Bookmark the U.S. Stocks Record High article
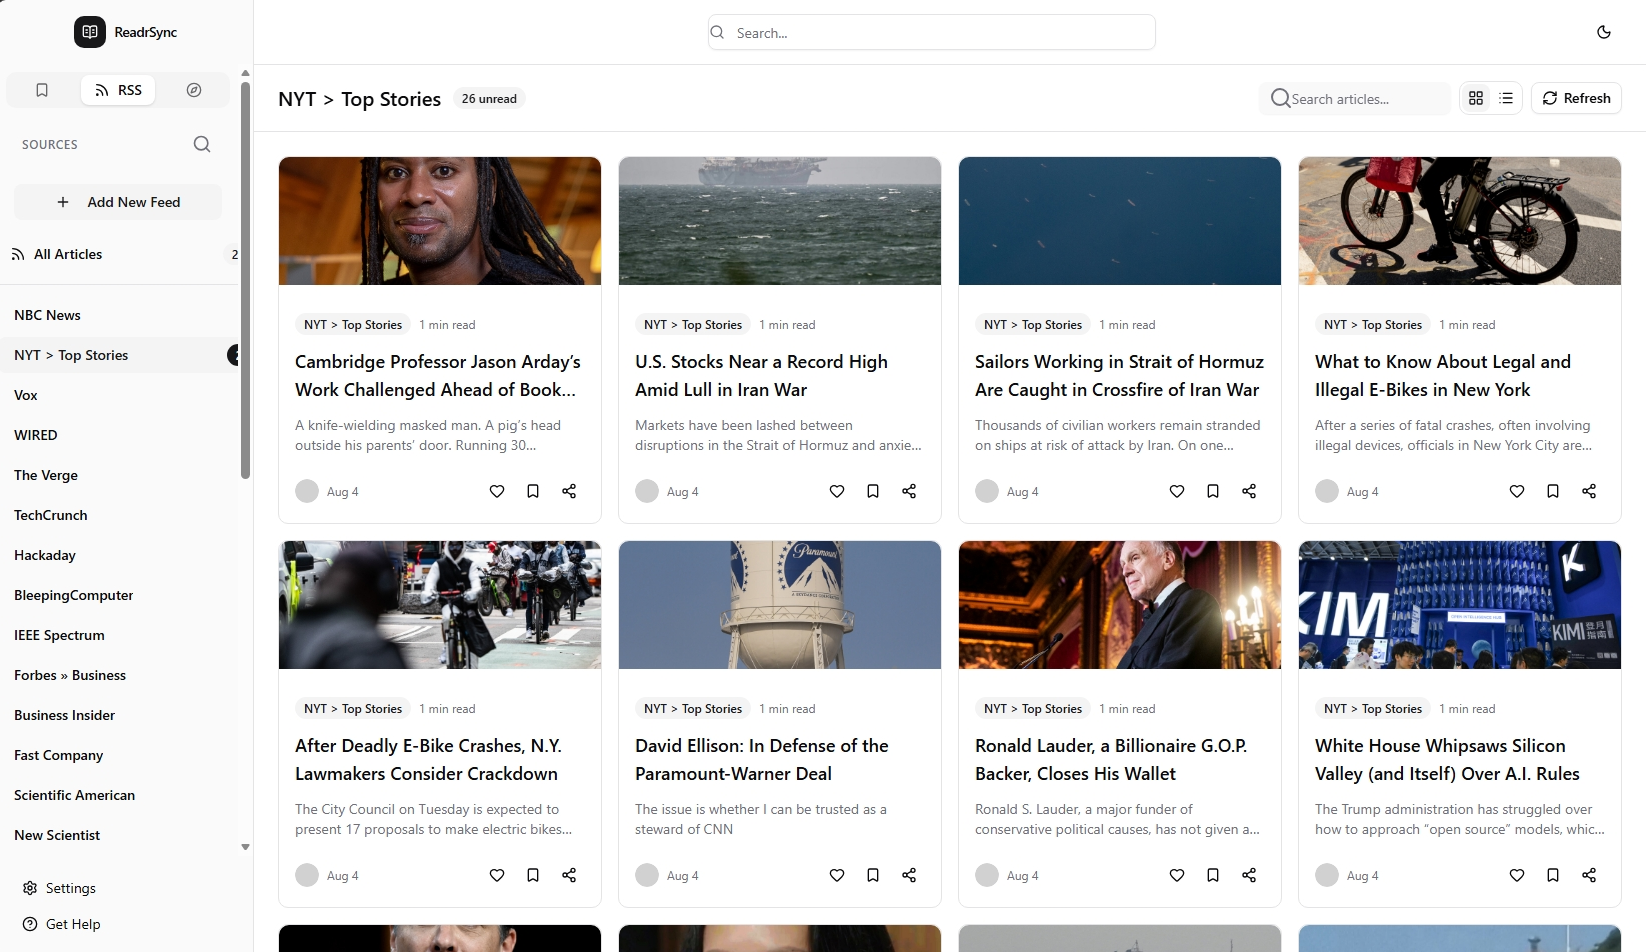Viewport: 1646px width, 952px height. (873, 491)
